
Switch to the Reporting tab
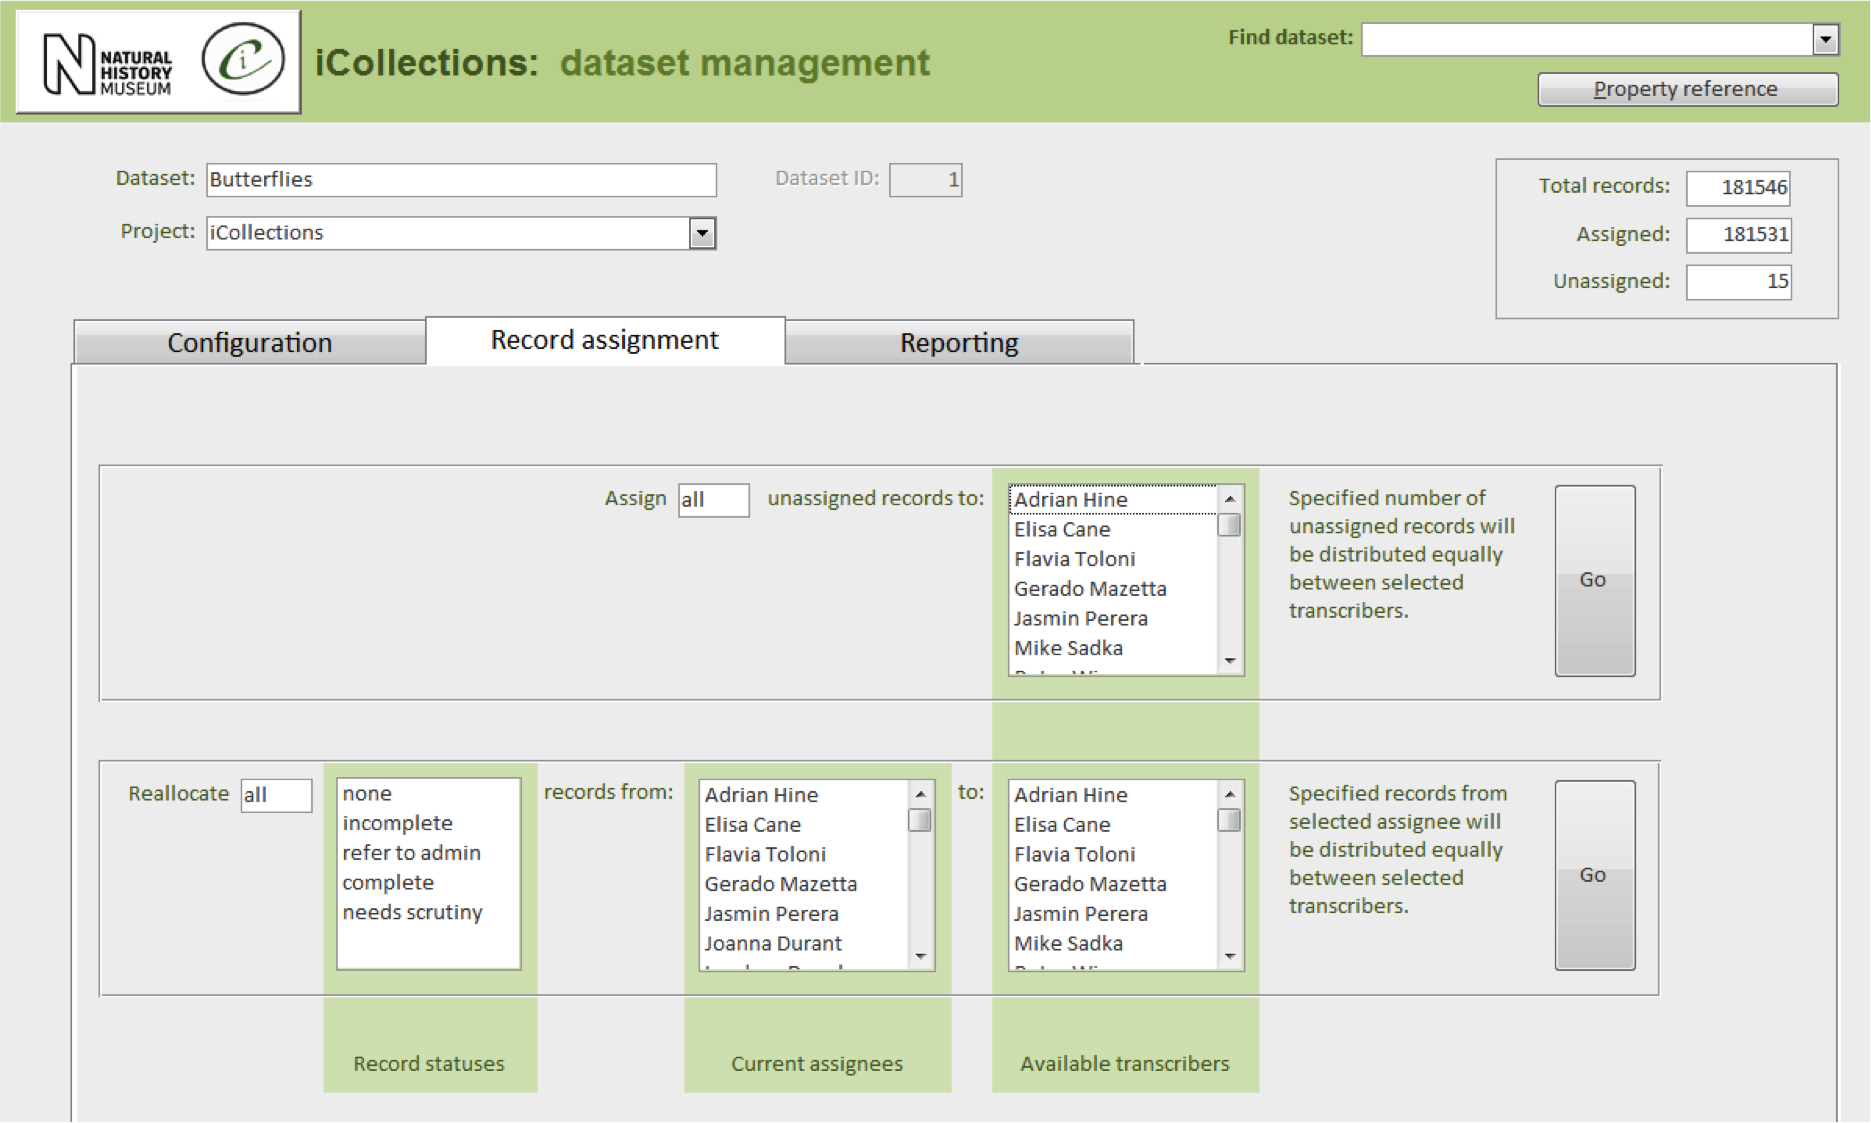click(x=959, y=342)
